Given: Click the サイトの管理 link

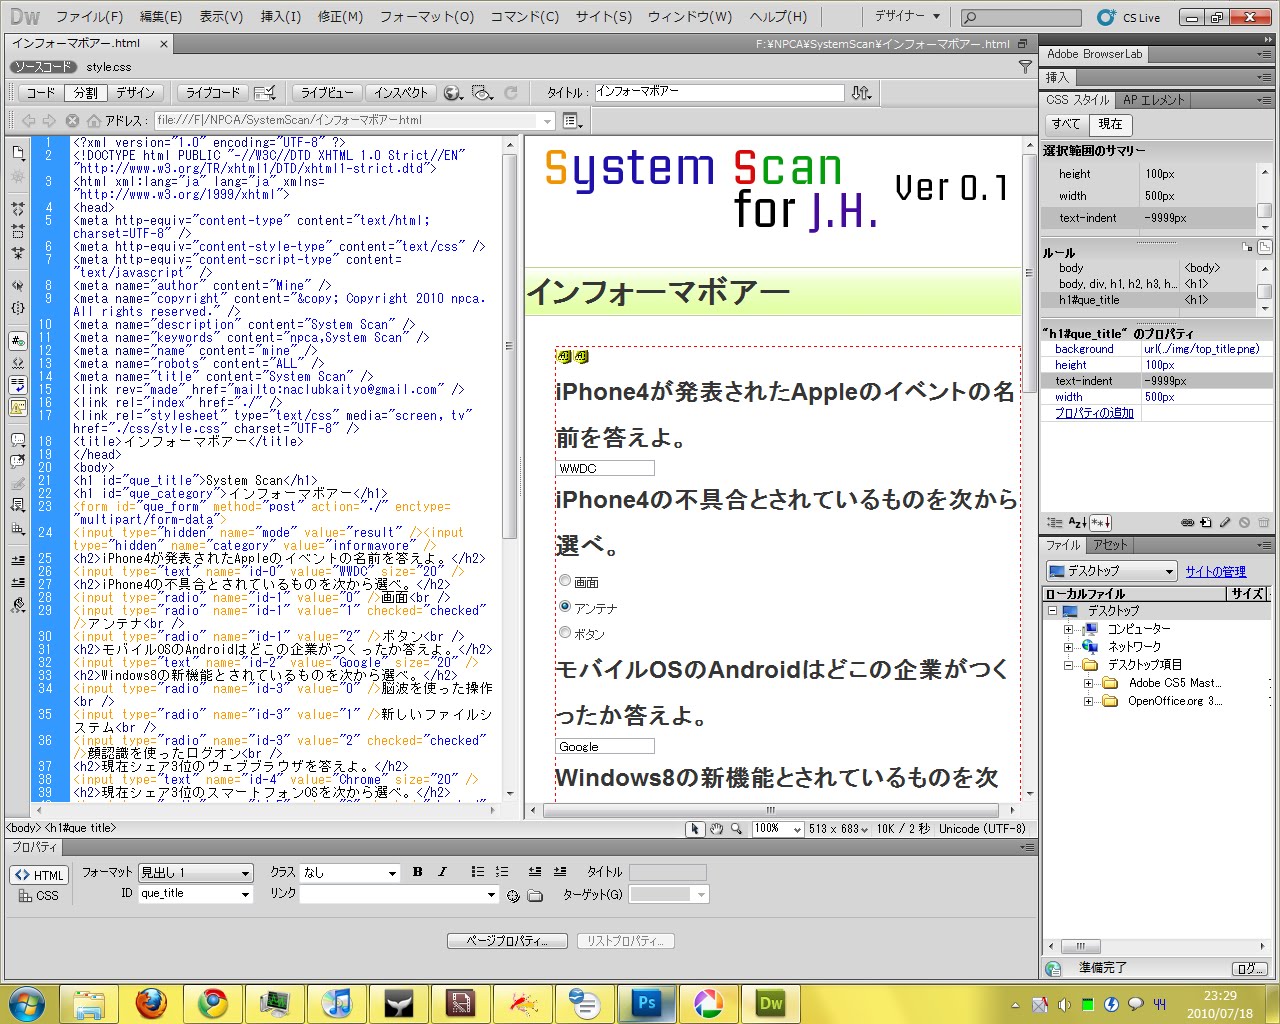Looking at the screenshot, I should tap(1215, 572).
